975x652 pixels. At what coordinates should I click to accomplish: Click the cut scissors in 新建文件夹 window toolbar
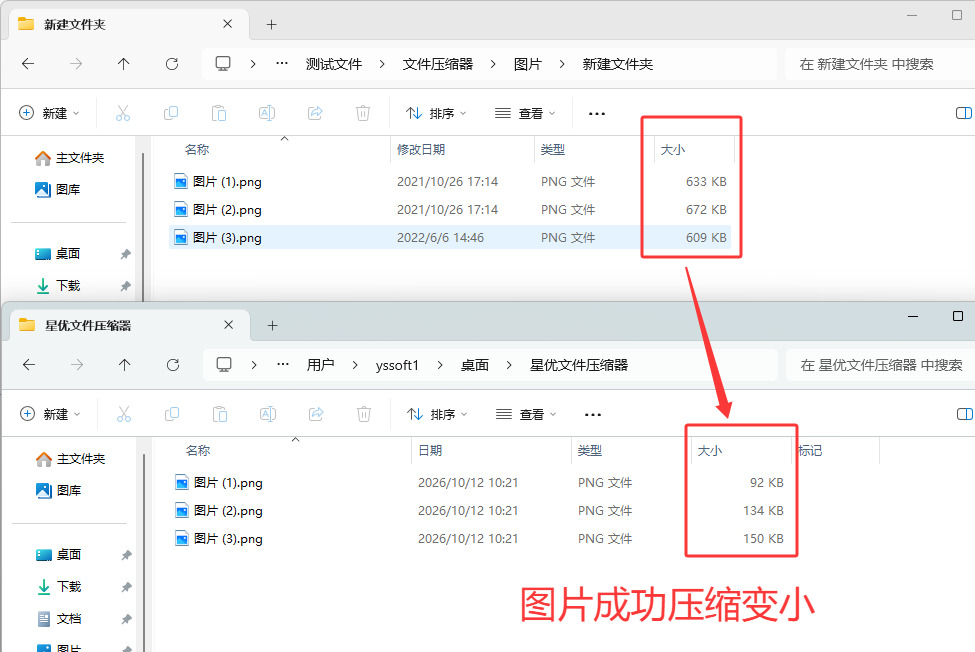pos(123,113)
